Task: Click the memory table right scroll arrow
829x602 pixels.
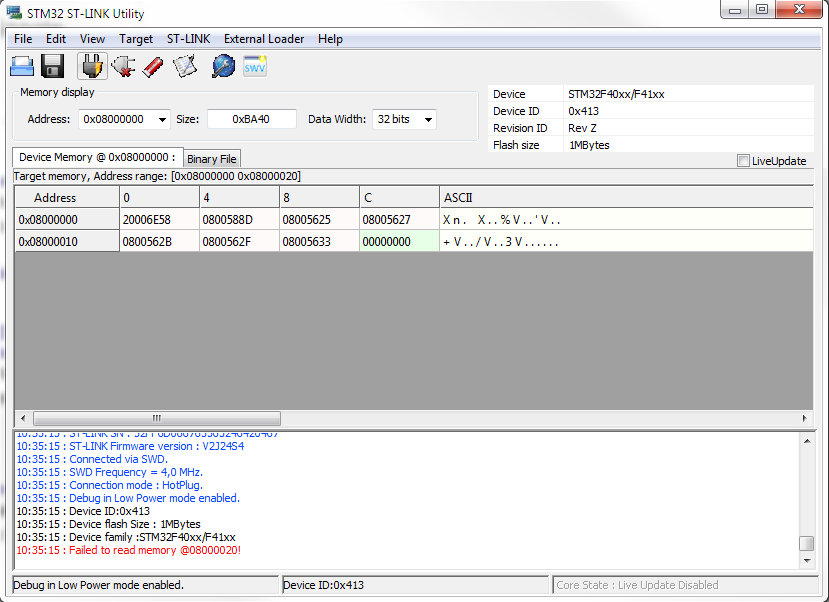Action: point(805,418)
